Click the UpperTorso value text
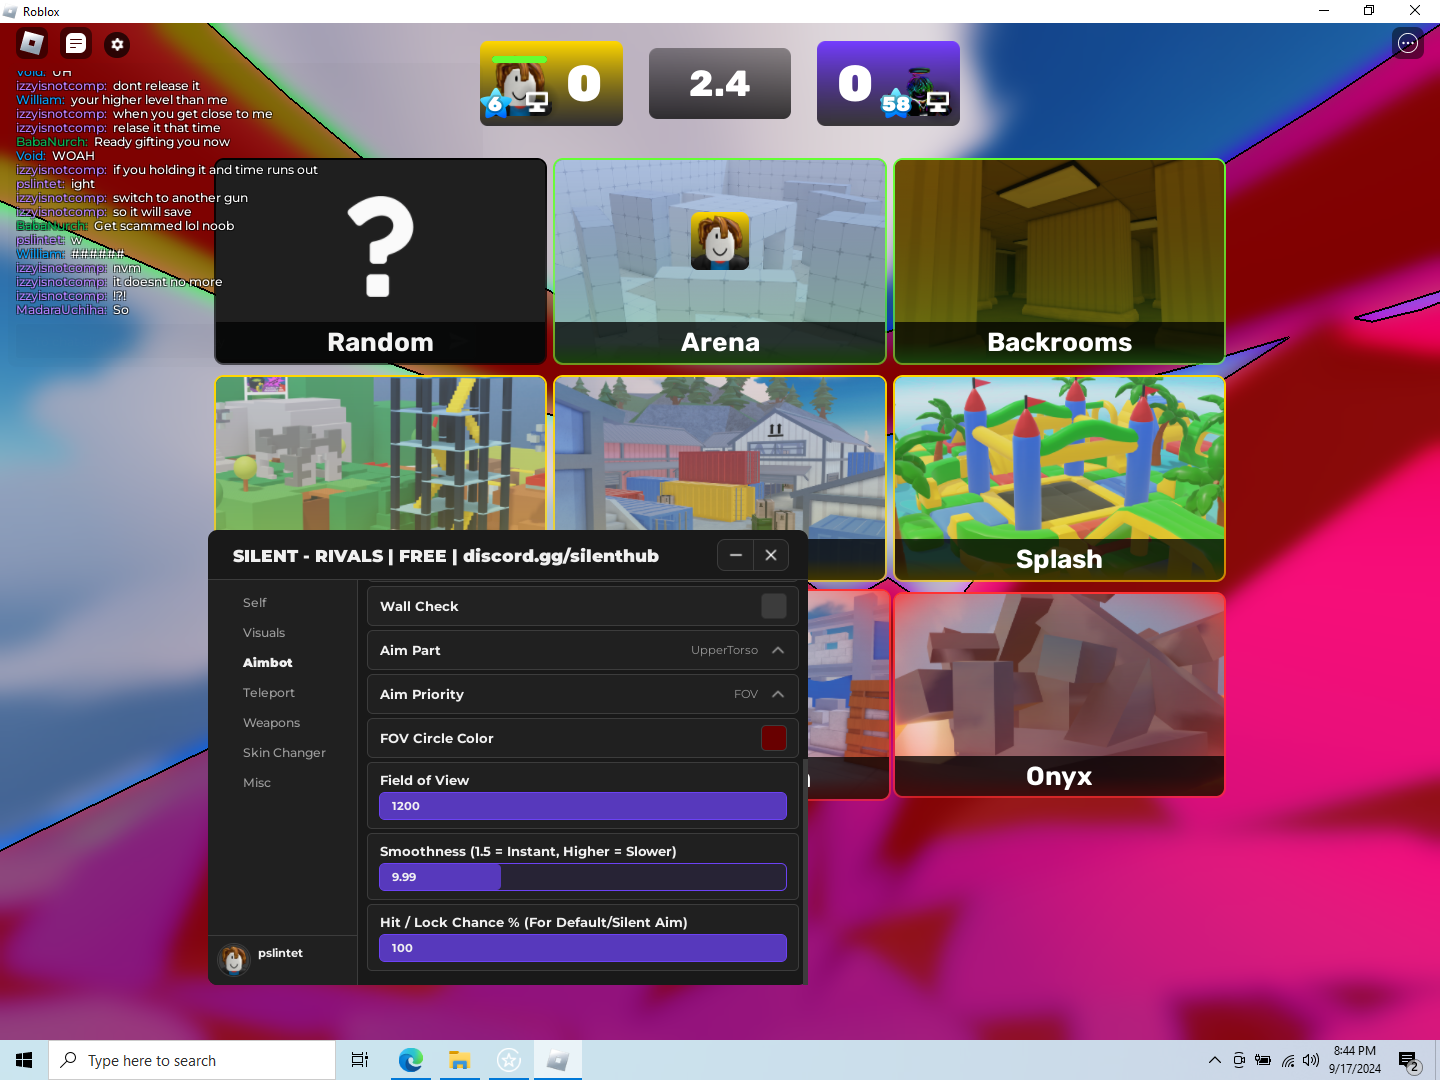 pyautogui.click(x=724, y=650)
